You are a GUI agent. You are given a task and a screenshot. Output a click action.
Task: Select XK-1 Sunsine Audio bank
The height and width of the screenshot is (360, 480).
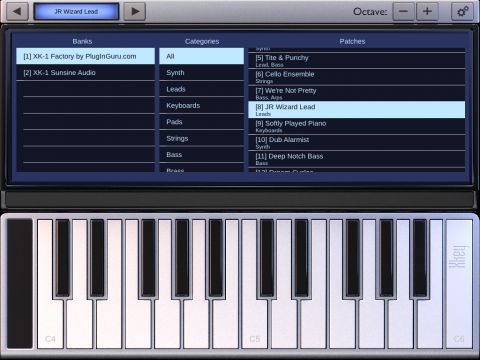pos(86,73)
